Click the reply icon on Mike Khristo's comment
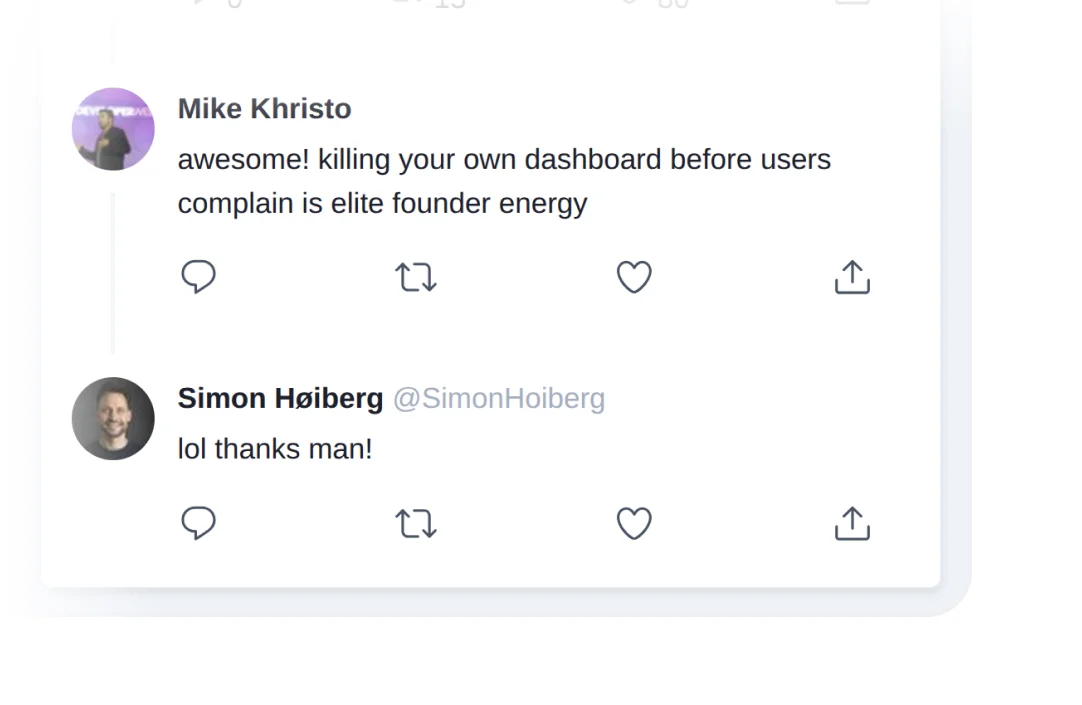1082x705 pixels. click(x=198, y=277)
